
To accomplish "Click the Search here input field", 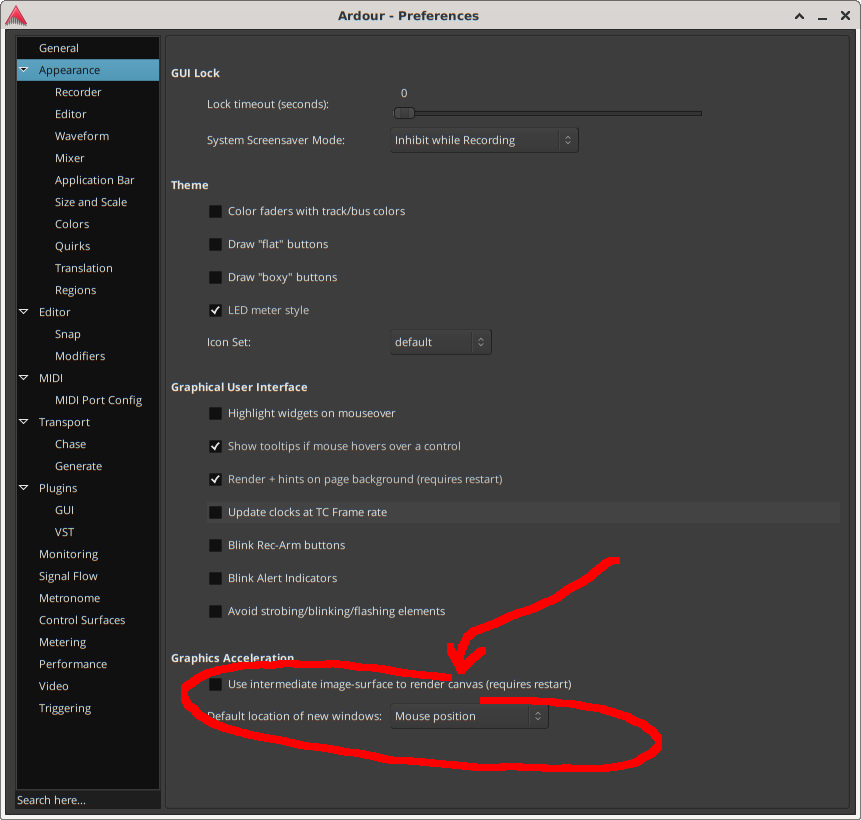I will point(87,800).
